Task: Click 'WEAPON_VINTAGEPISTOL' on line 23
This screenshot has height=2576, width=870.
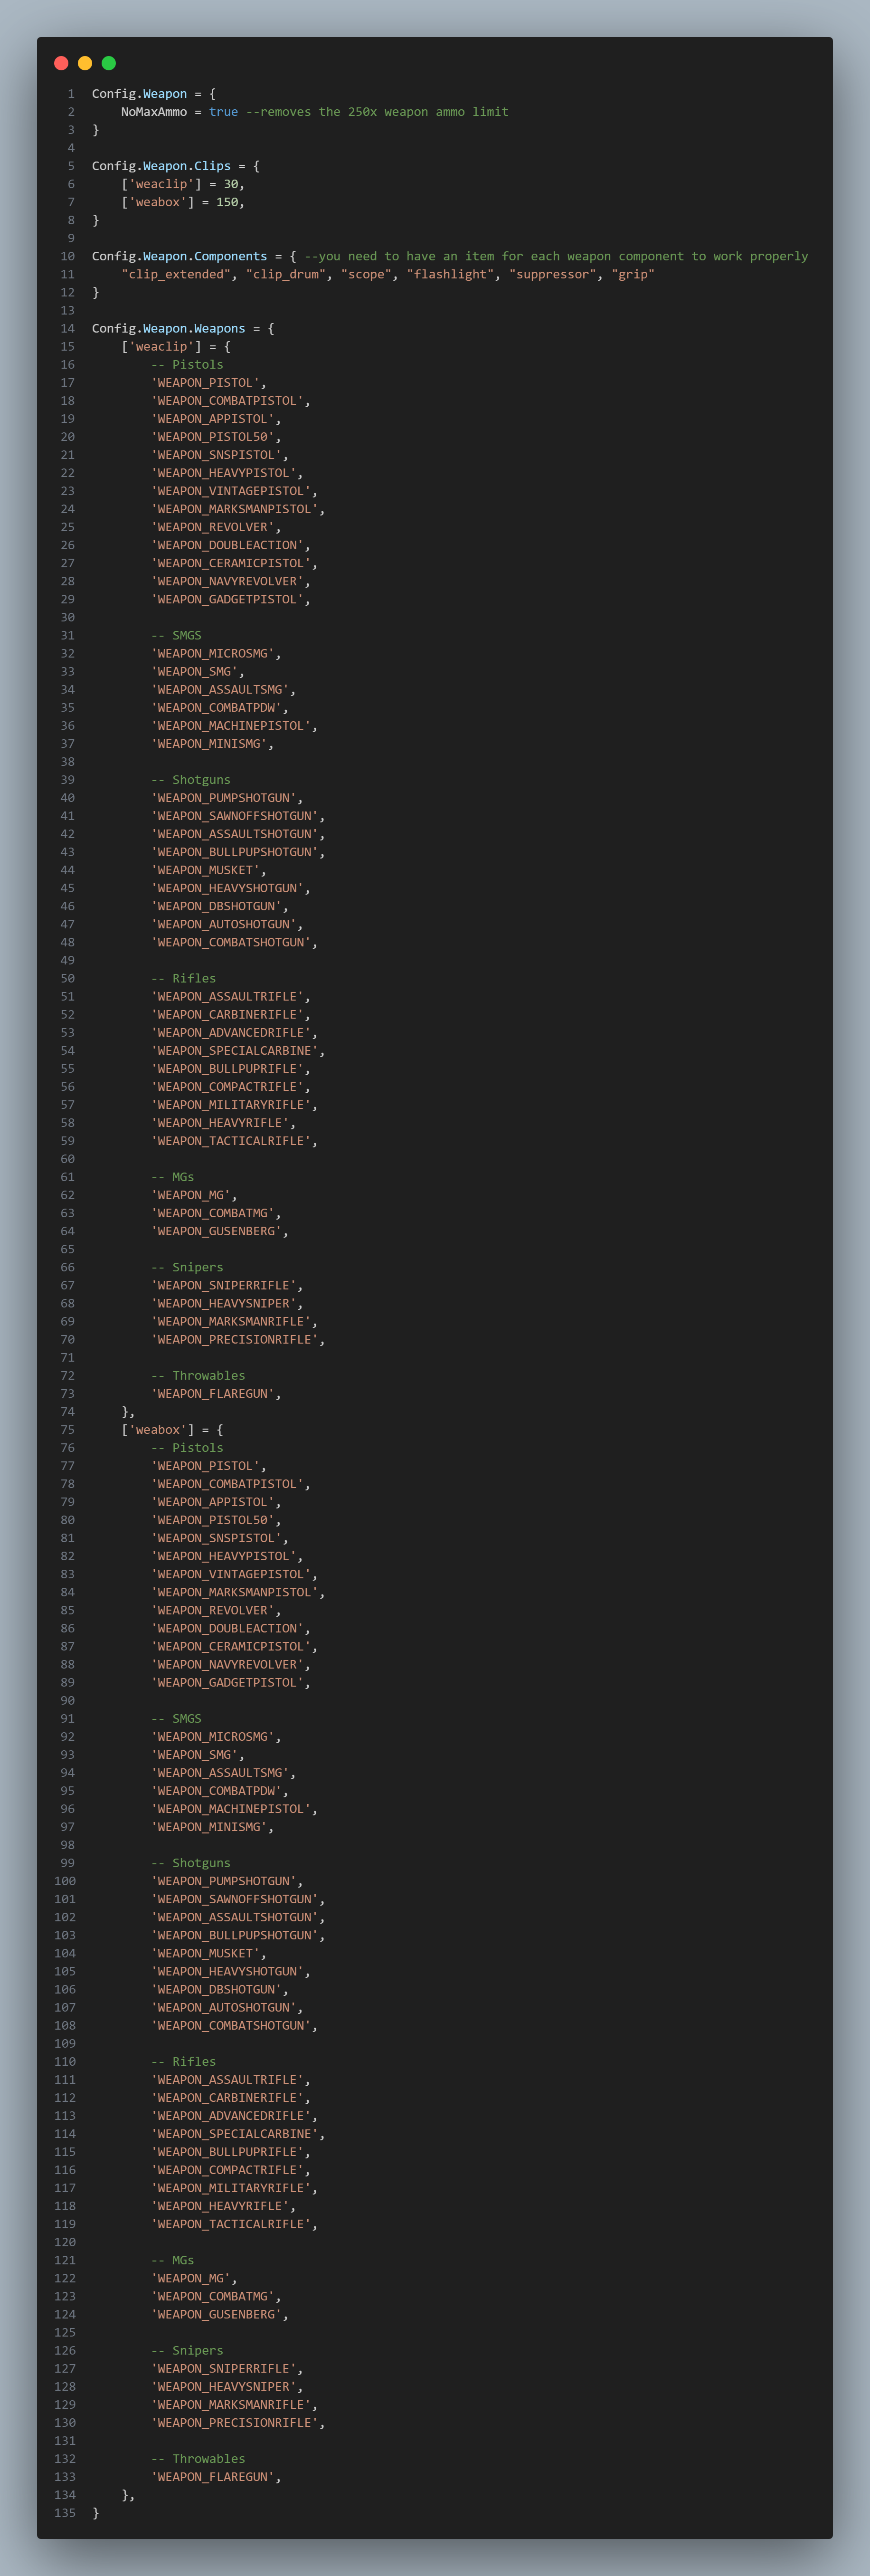Action: tap(231, 491)
